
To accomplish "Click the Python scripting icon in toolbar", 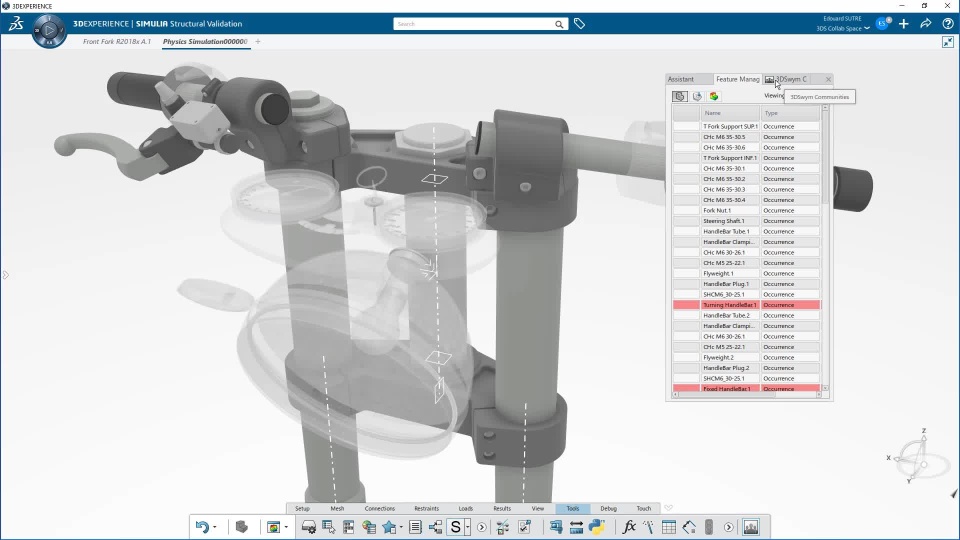I will pyautogui.click(x=596, y=527).
